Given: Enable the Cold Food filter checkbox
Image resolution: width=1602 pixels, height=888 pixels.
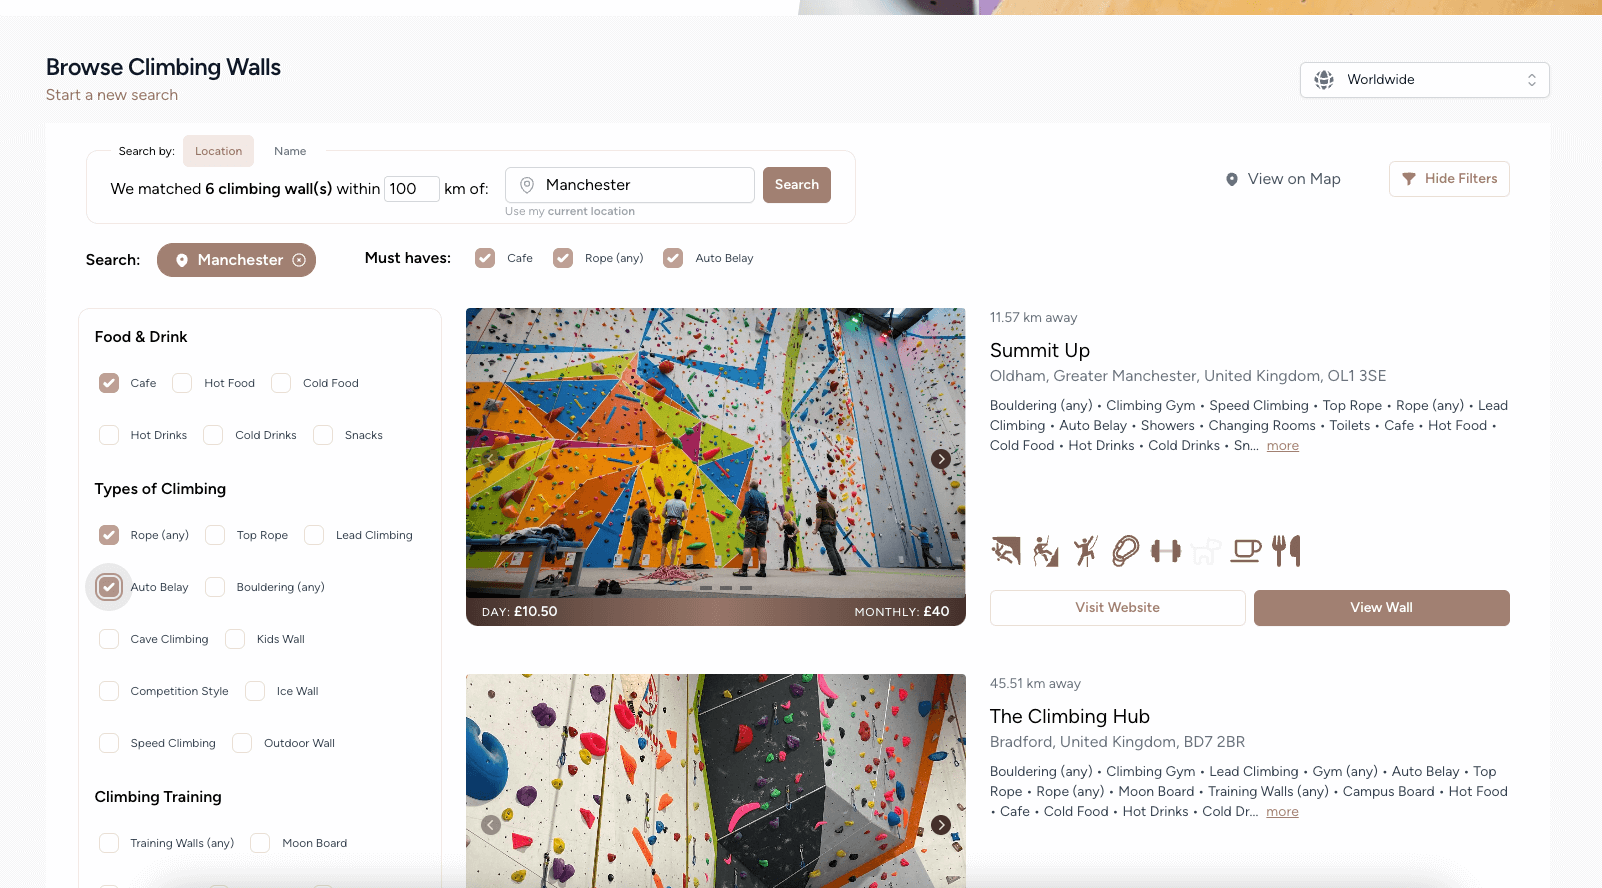Looking at the screenshot, I should 281,383.
